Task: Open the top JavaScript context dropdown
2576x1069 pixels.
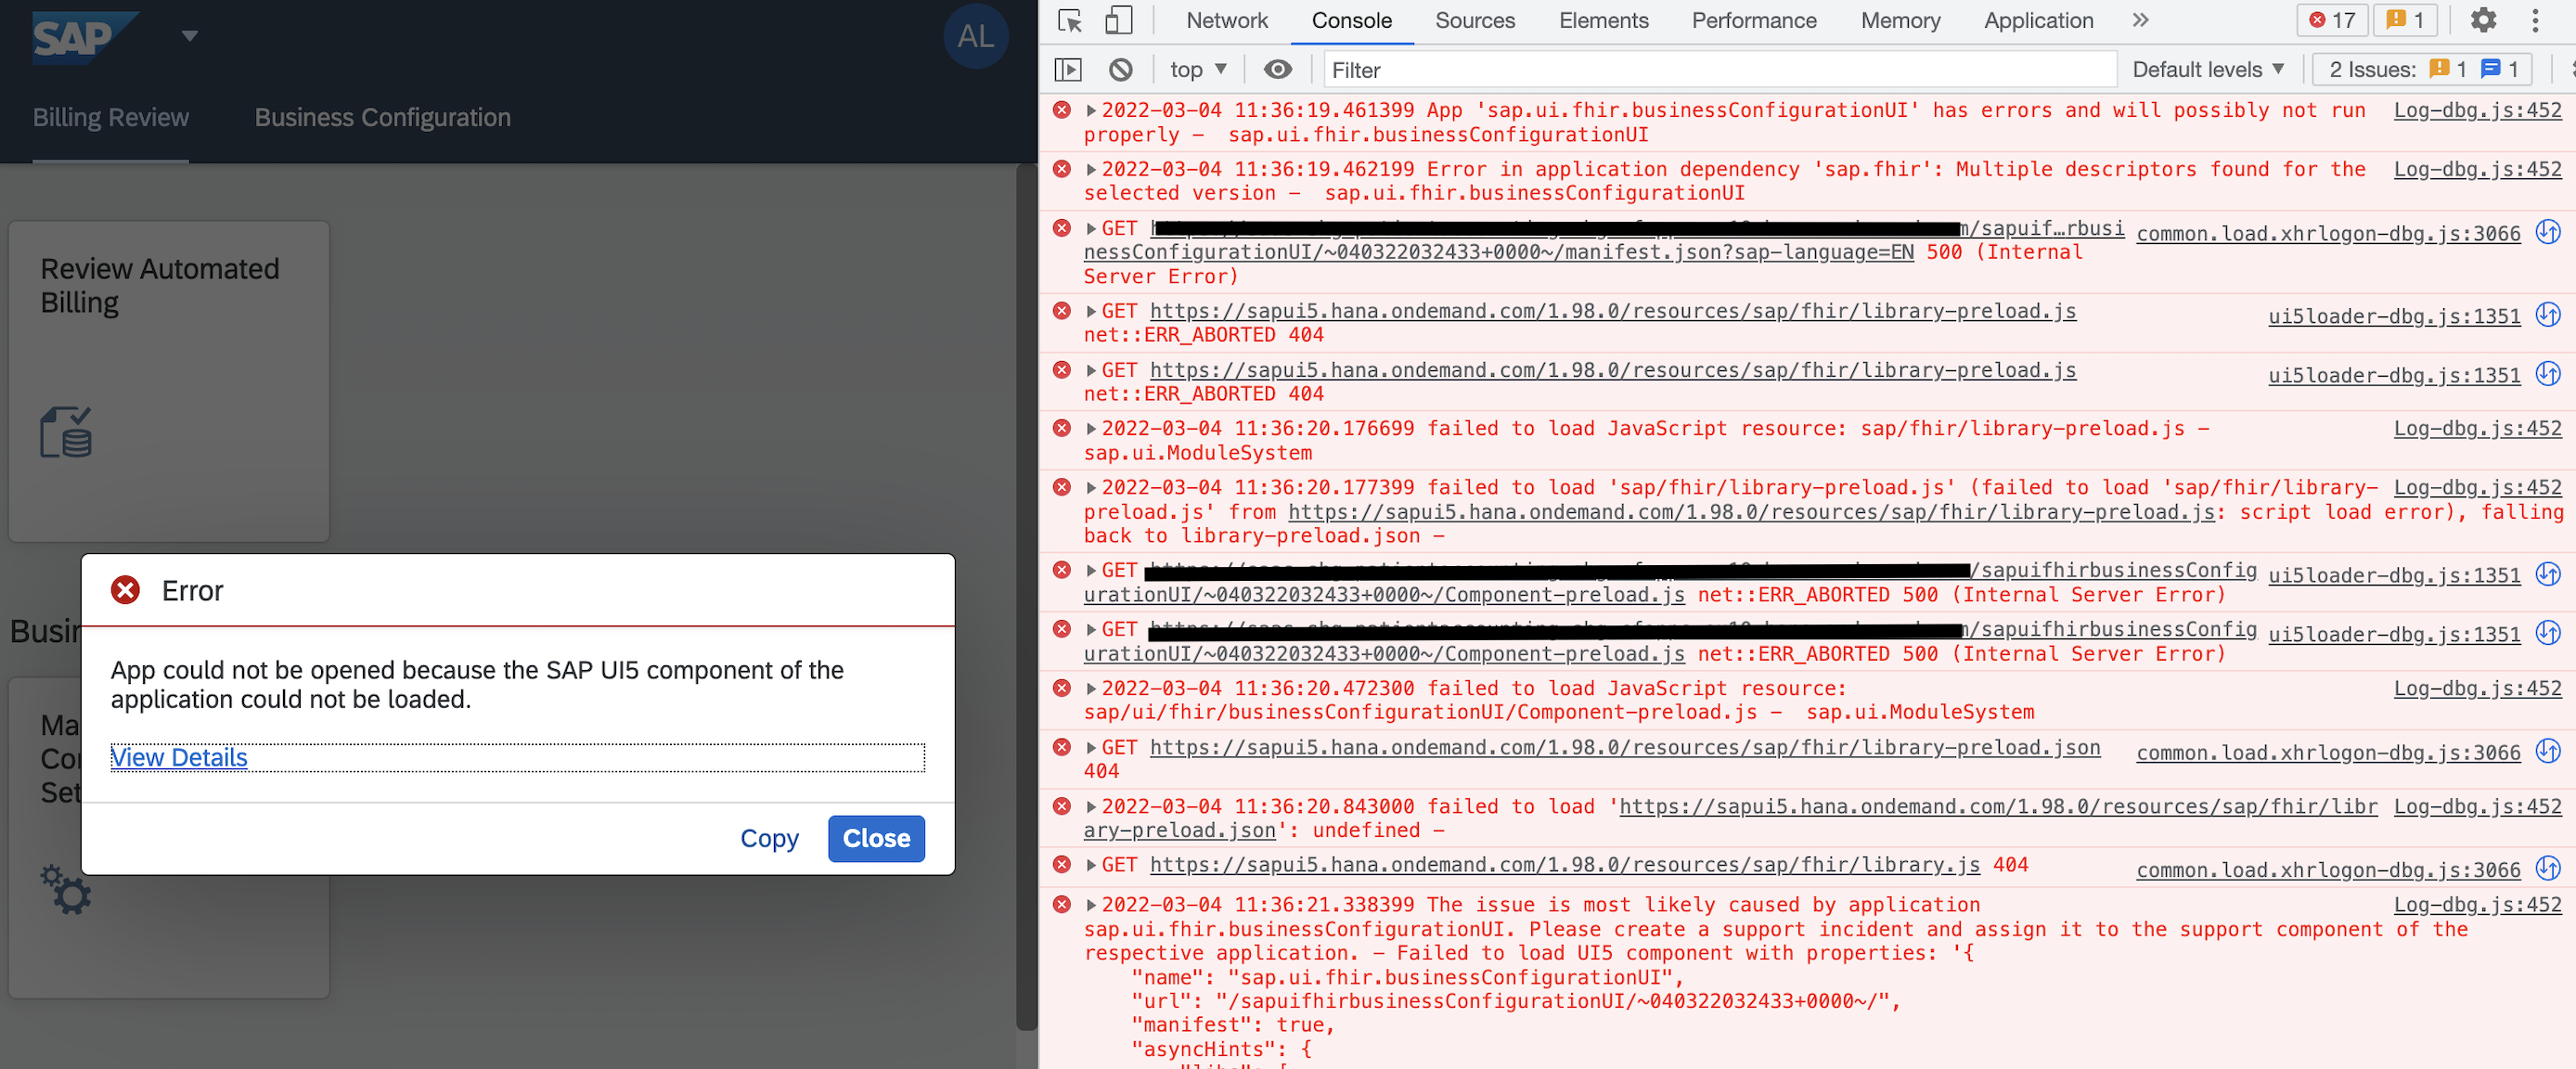Action: click(1197, 69)
